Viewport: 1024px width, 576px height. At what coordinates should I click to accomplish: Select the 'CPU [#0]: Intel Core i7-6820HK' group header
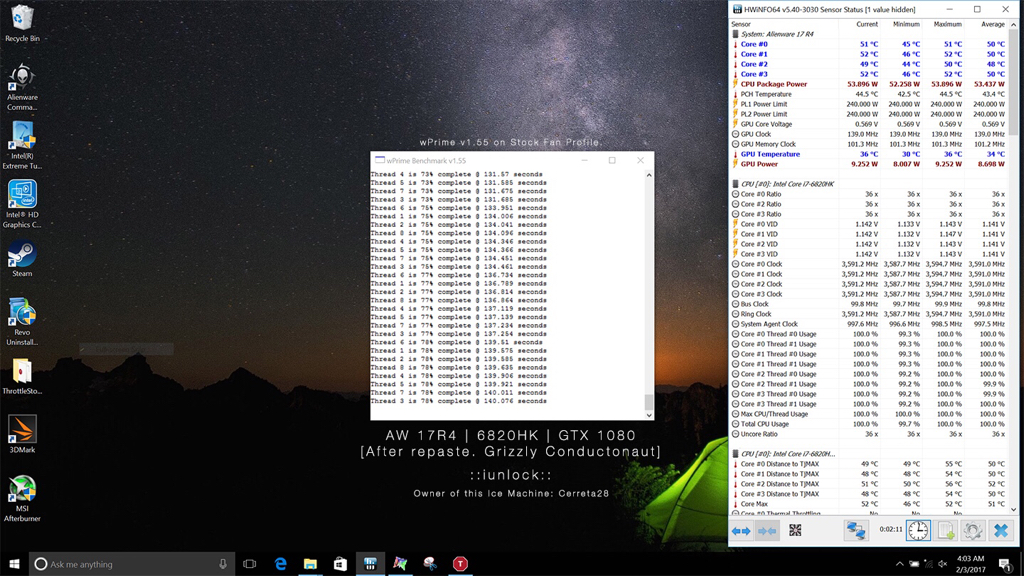(x=869, y=184)
